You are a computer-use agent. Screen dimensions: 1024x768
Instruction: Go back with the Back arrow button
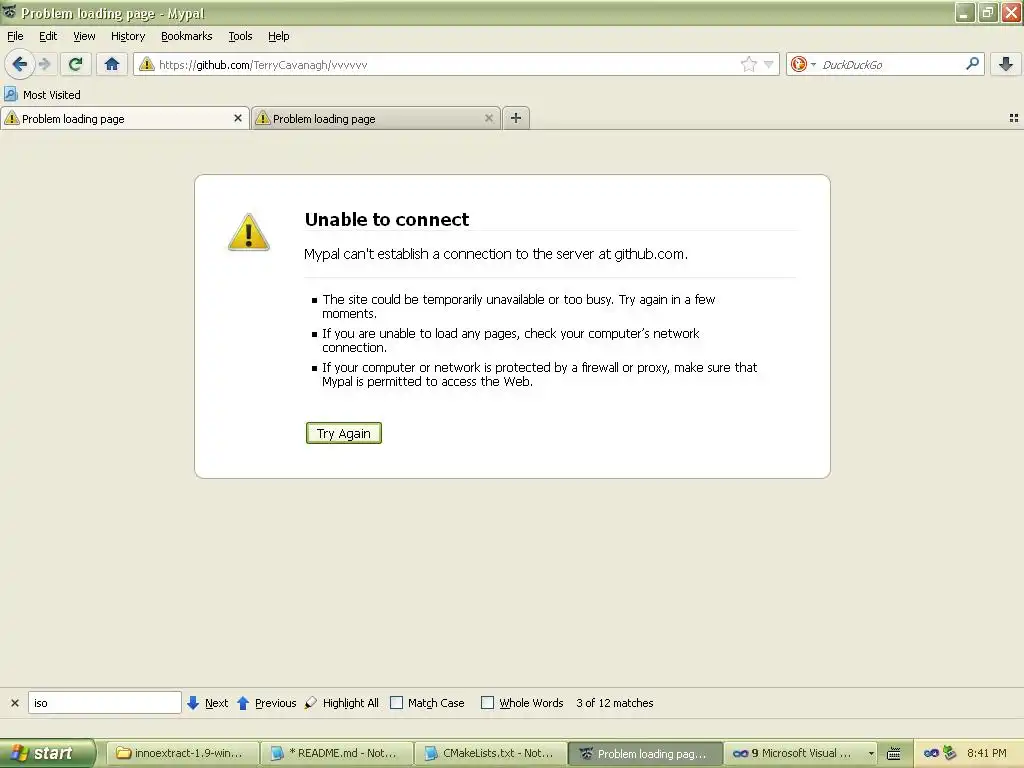tap(20, 64)
